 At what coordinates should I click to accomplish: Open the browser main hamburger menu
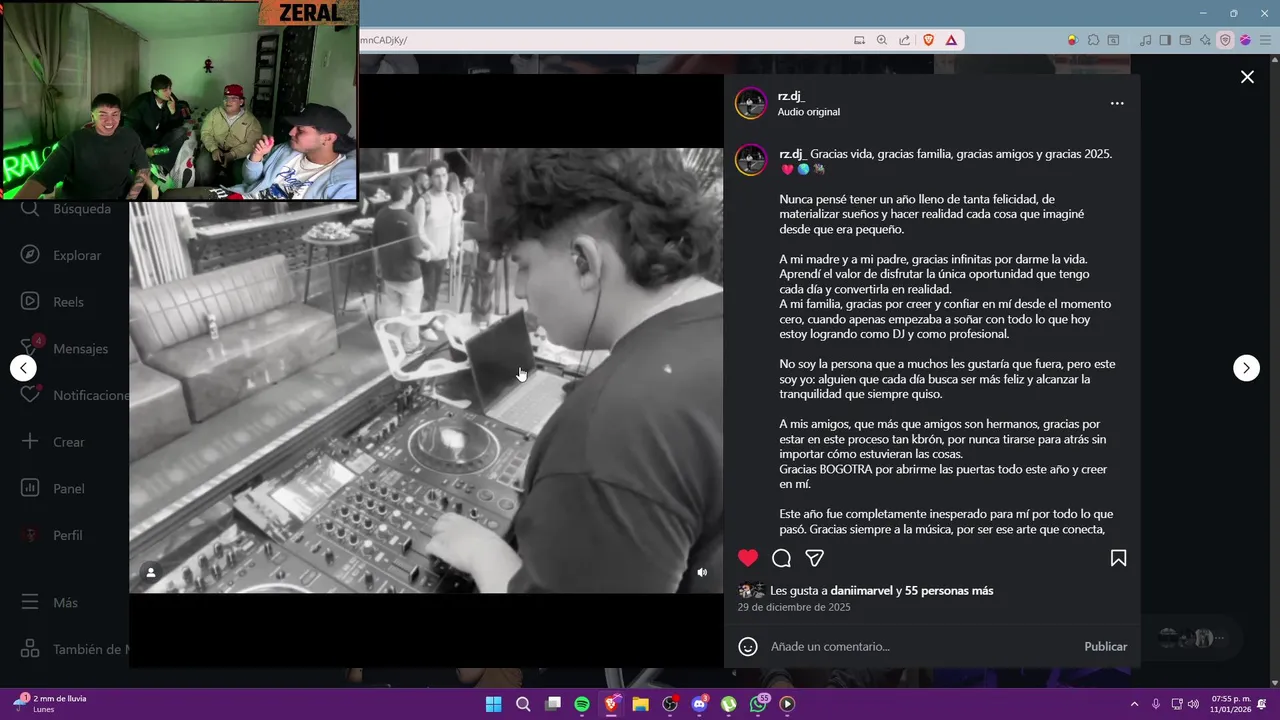[1265, 40]
